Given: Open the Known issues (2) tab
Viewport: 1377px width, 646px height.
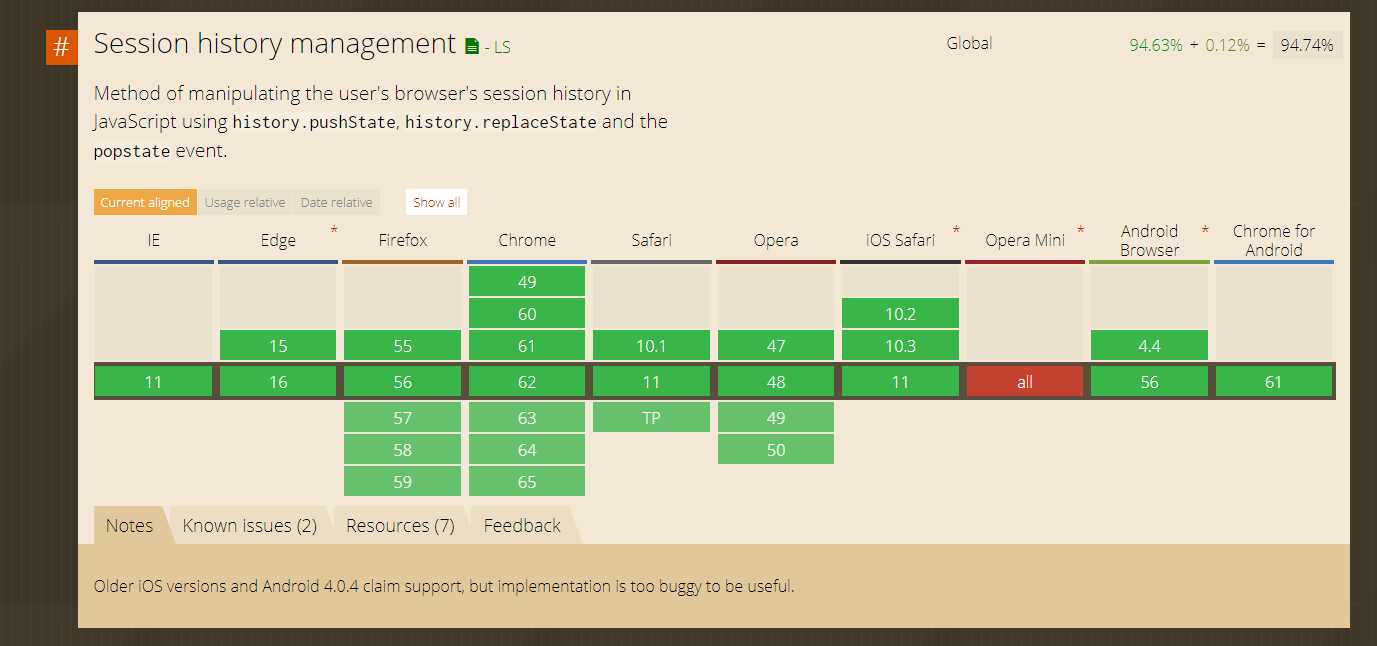Looking at the screenshot, I should 250,525.
